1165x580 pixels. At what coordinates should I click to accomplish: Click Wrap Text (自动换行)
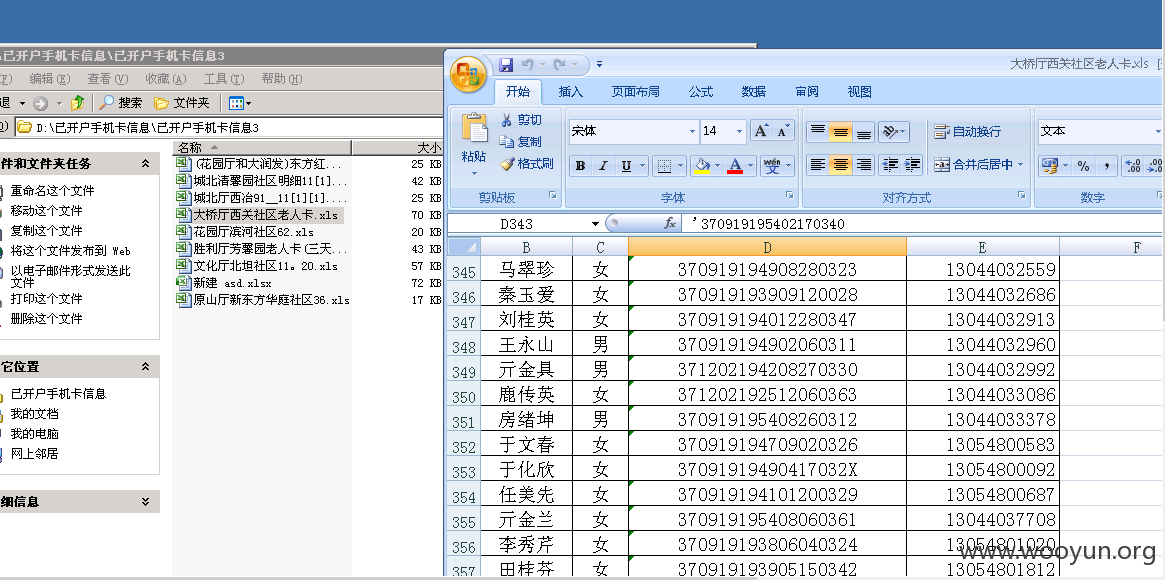click(x=967, y=131)
